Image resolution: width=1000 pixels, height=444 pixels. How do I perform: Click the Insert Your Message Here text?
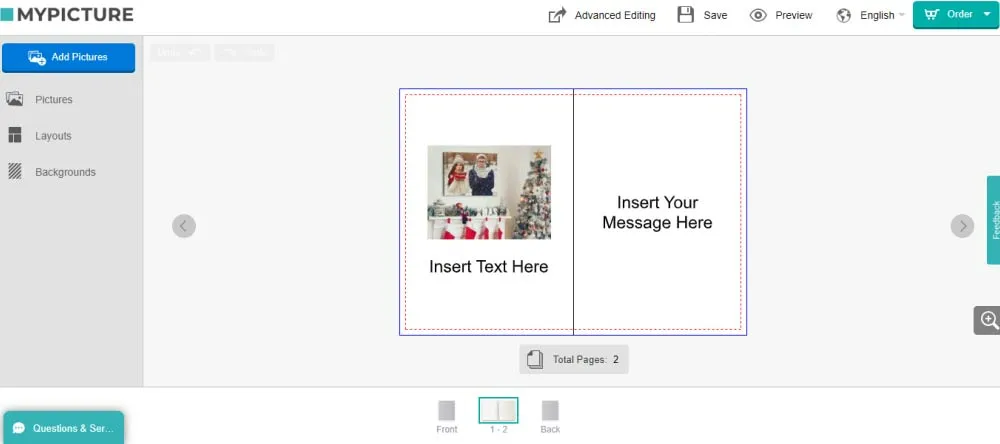pos(657,212)
